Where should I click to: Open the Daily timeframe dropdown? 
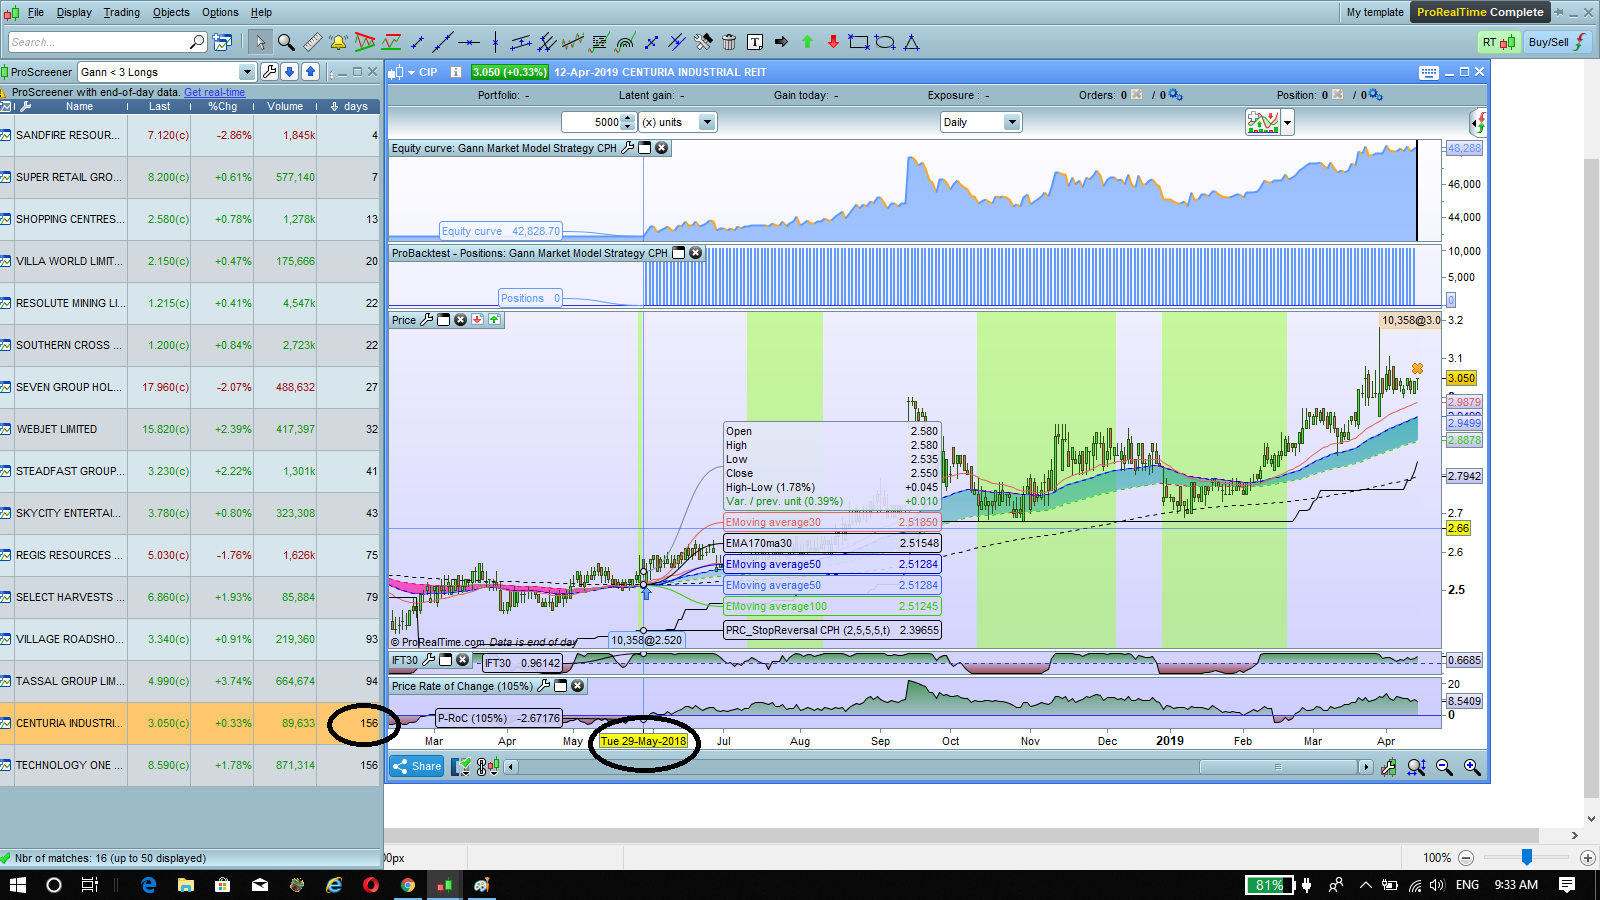pyautogui.click(x=1012, y=122)
